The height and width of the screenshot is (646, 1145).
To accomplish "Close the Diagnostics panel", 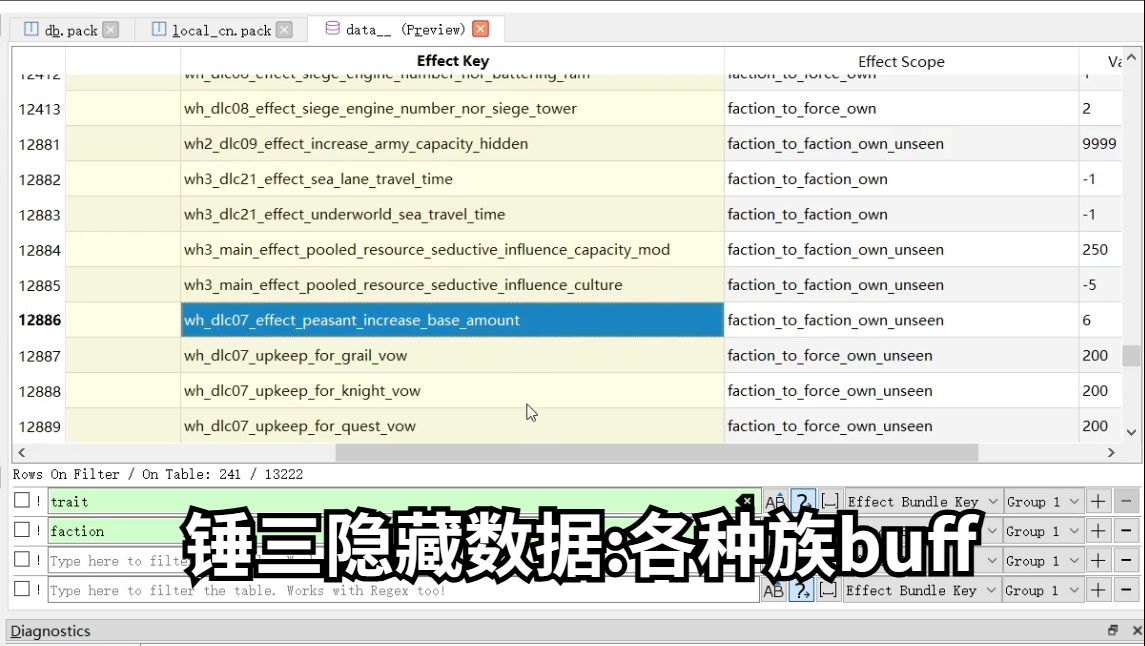I will click(x=1136, y=630).
